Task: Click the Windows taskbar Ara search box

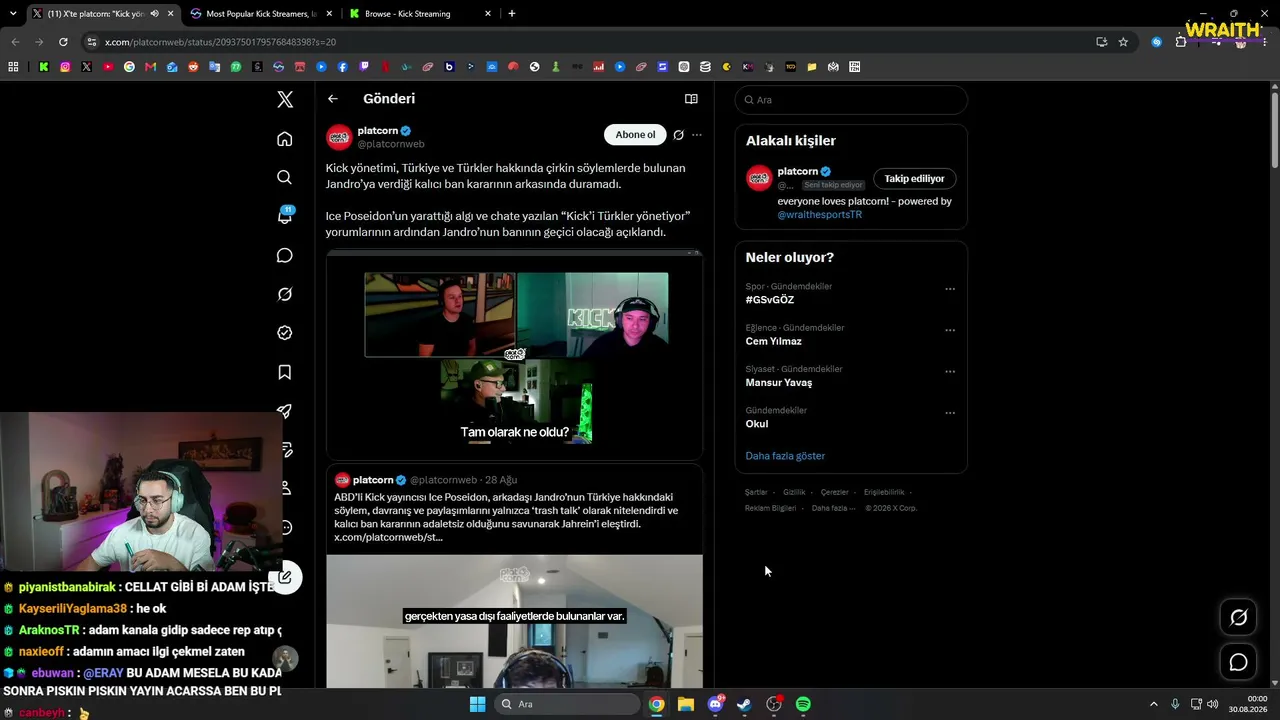Action: coord(568,704)
